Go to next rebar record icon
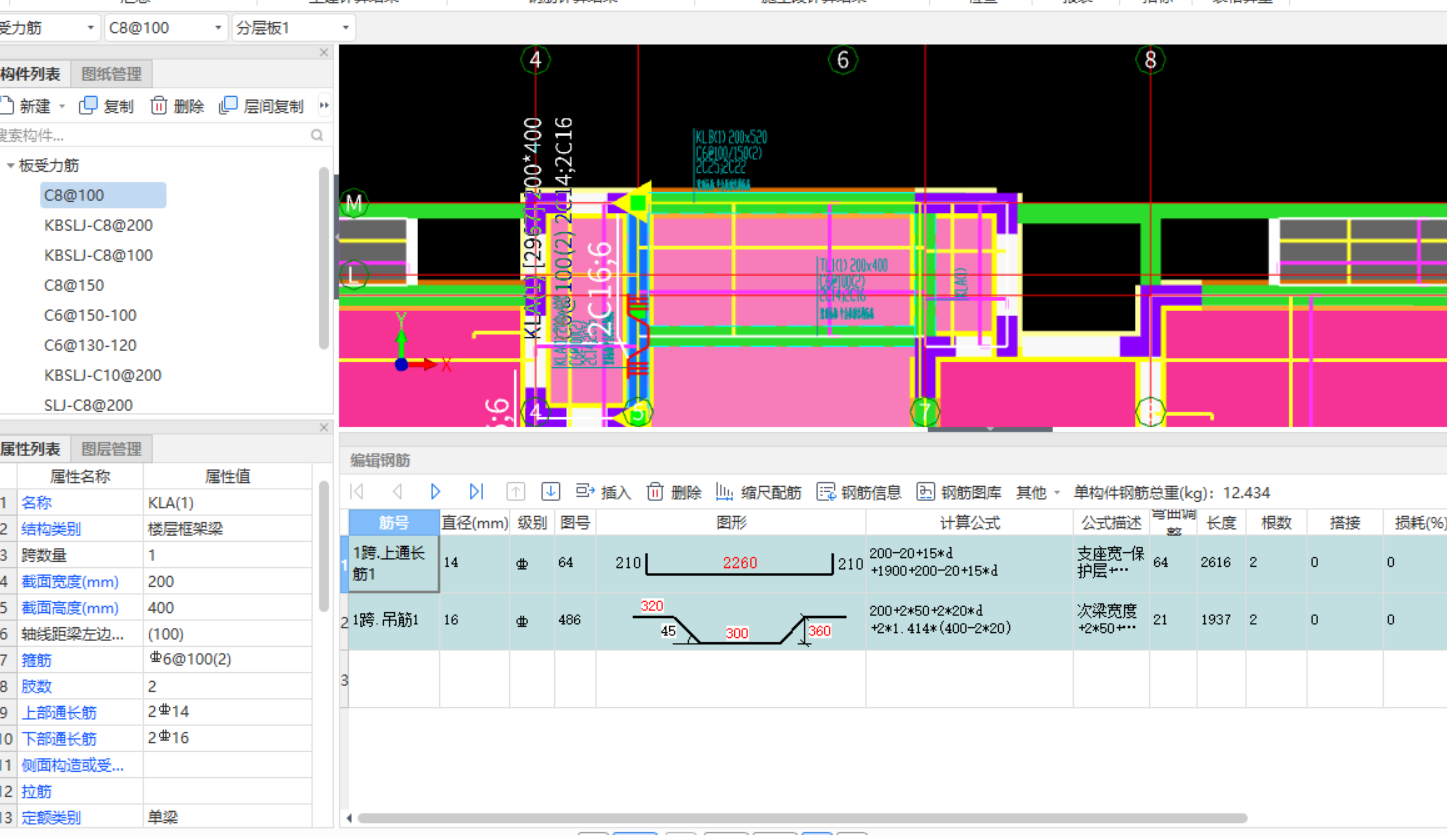The image size is (1447, 835). tap(436, 491)
